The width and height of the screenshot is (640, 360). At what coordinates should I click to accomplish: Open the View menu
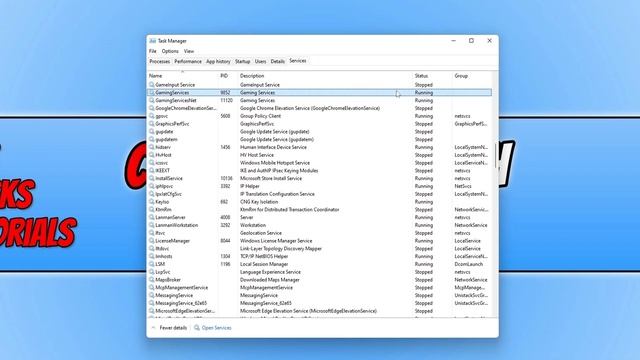click(x=189, y=51)
